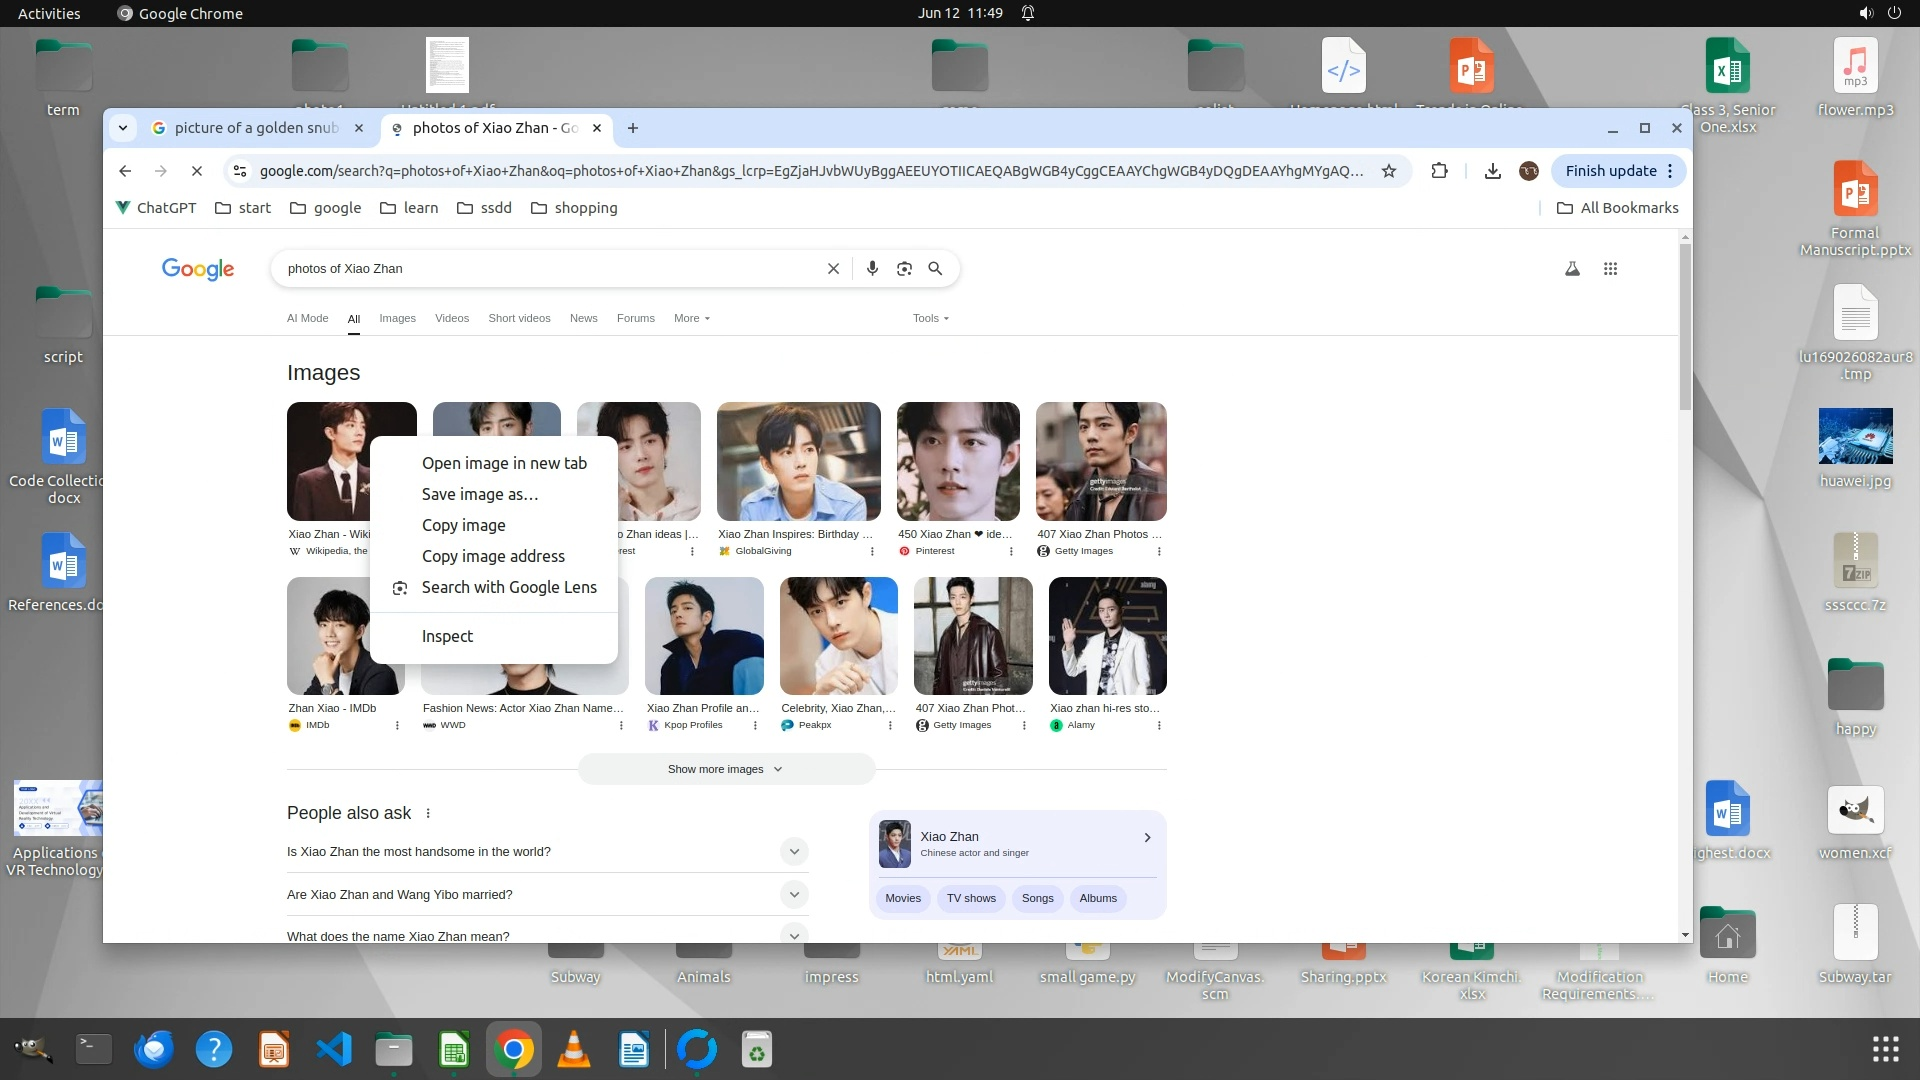Clear the search box with the X icon

pos(833,268)
